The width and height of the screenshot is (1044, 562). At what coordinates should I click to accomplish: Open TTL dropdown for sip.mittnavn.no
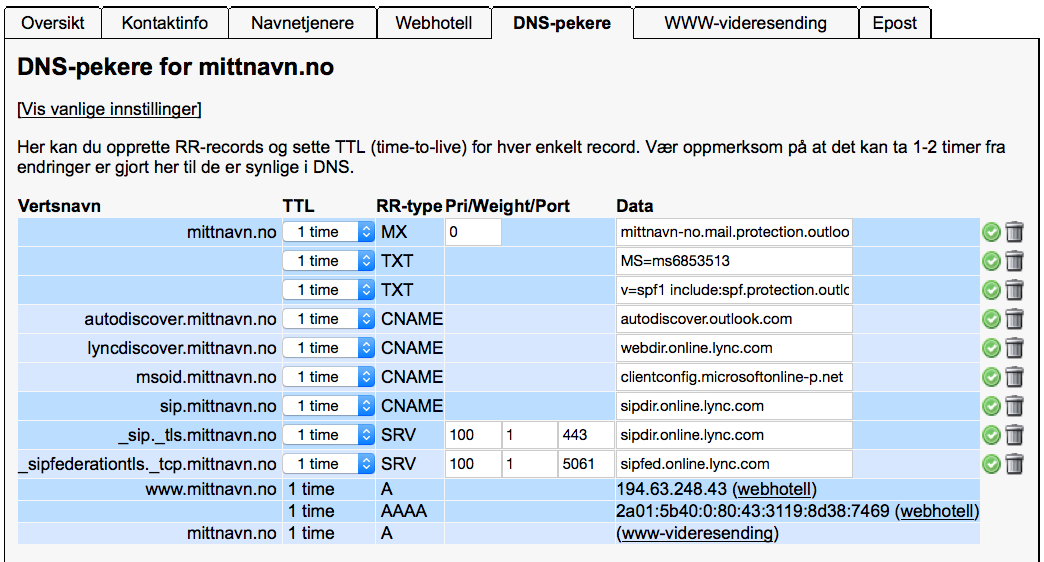[x=329, y=406]
